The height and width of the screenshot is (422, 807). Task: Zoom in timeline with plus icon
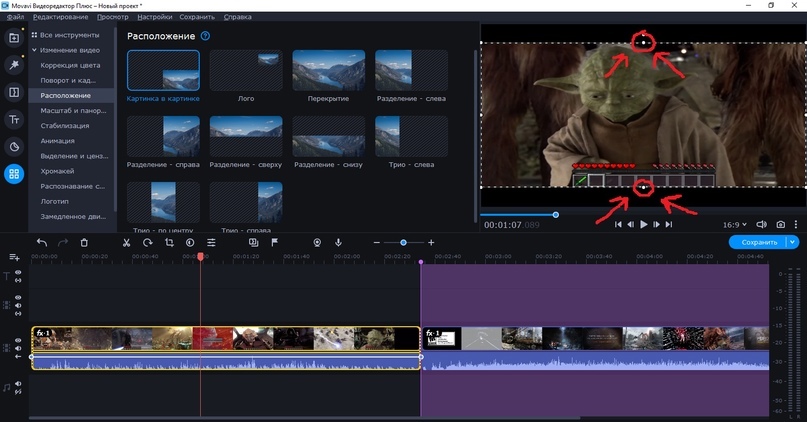(x=431, y=242)
